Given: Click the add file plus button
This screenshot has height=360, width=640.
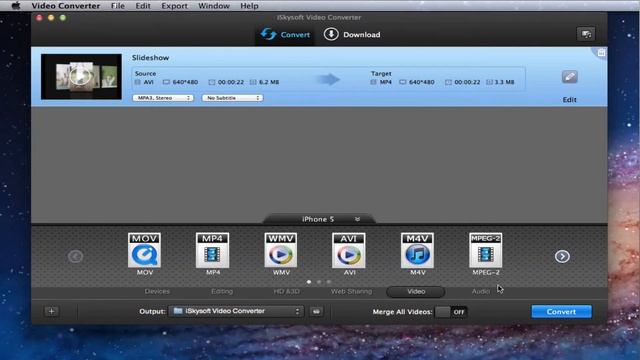Looking at the screenshot, I should click(51, 311).
